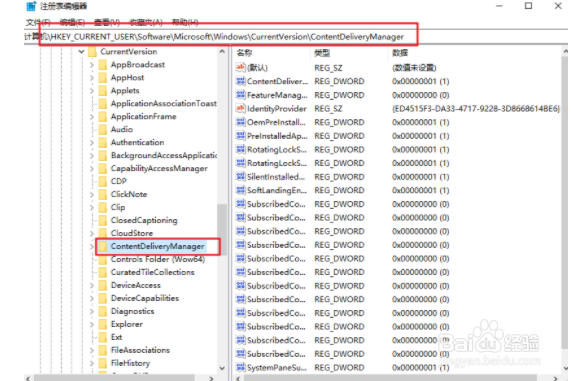Click the ApplicationAssociationToast folder icon

[103, 104]
